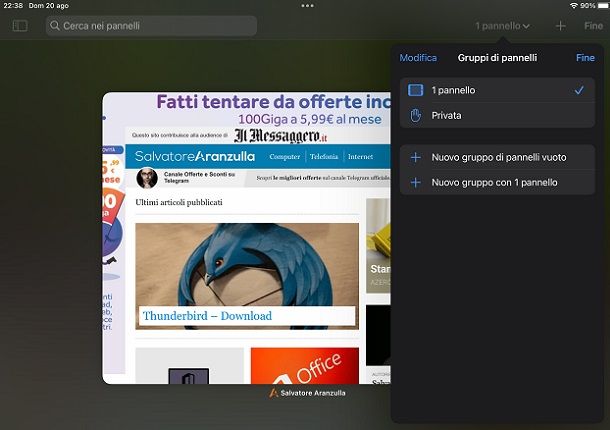Click the Aranzulla favicon below thumbnail
The height and width of the screenshot is (430, 610).
(x=273, y=393)
